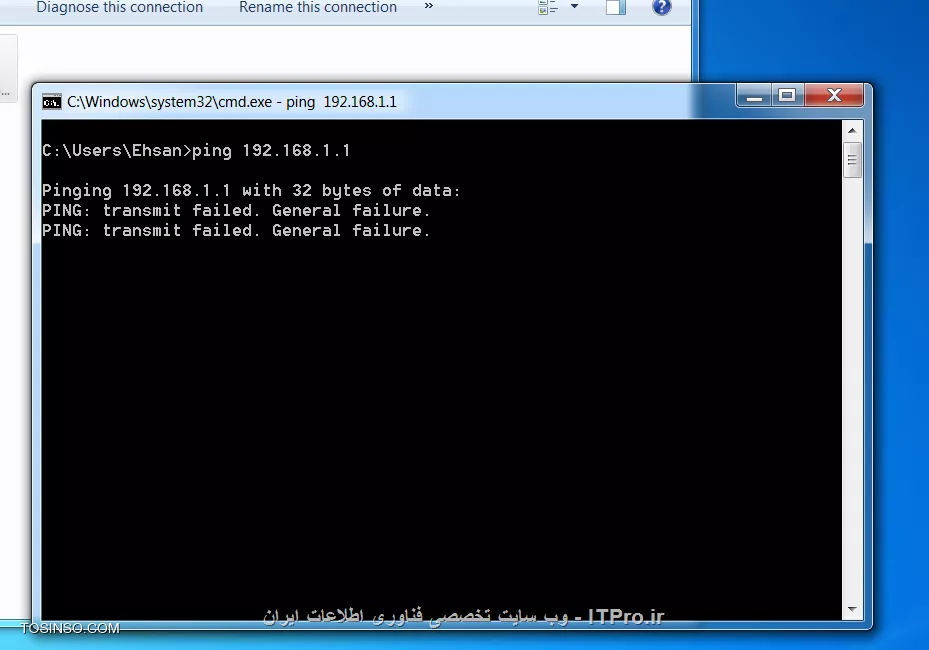Screen dimensions: 929x650
Task: Click the 'Pinging 192.168.1.1 with 32 bytes' line
Action: coord(251,191)
